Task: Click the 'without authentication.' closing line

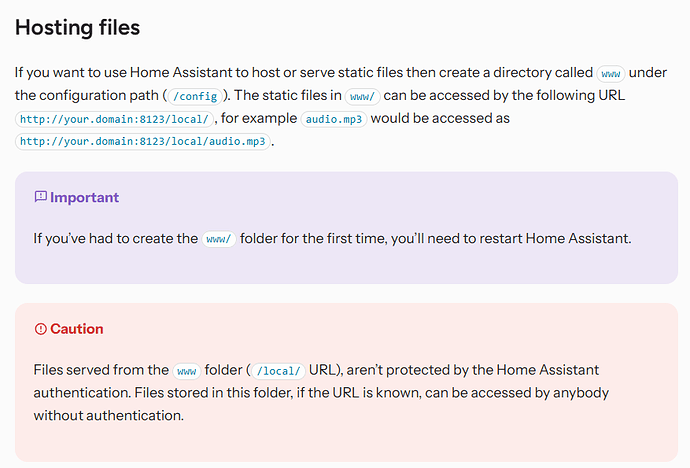Action: point(109,415)
